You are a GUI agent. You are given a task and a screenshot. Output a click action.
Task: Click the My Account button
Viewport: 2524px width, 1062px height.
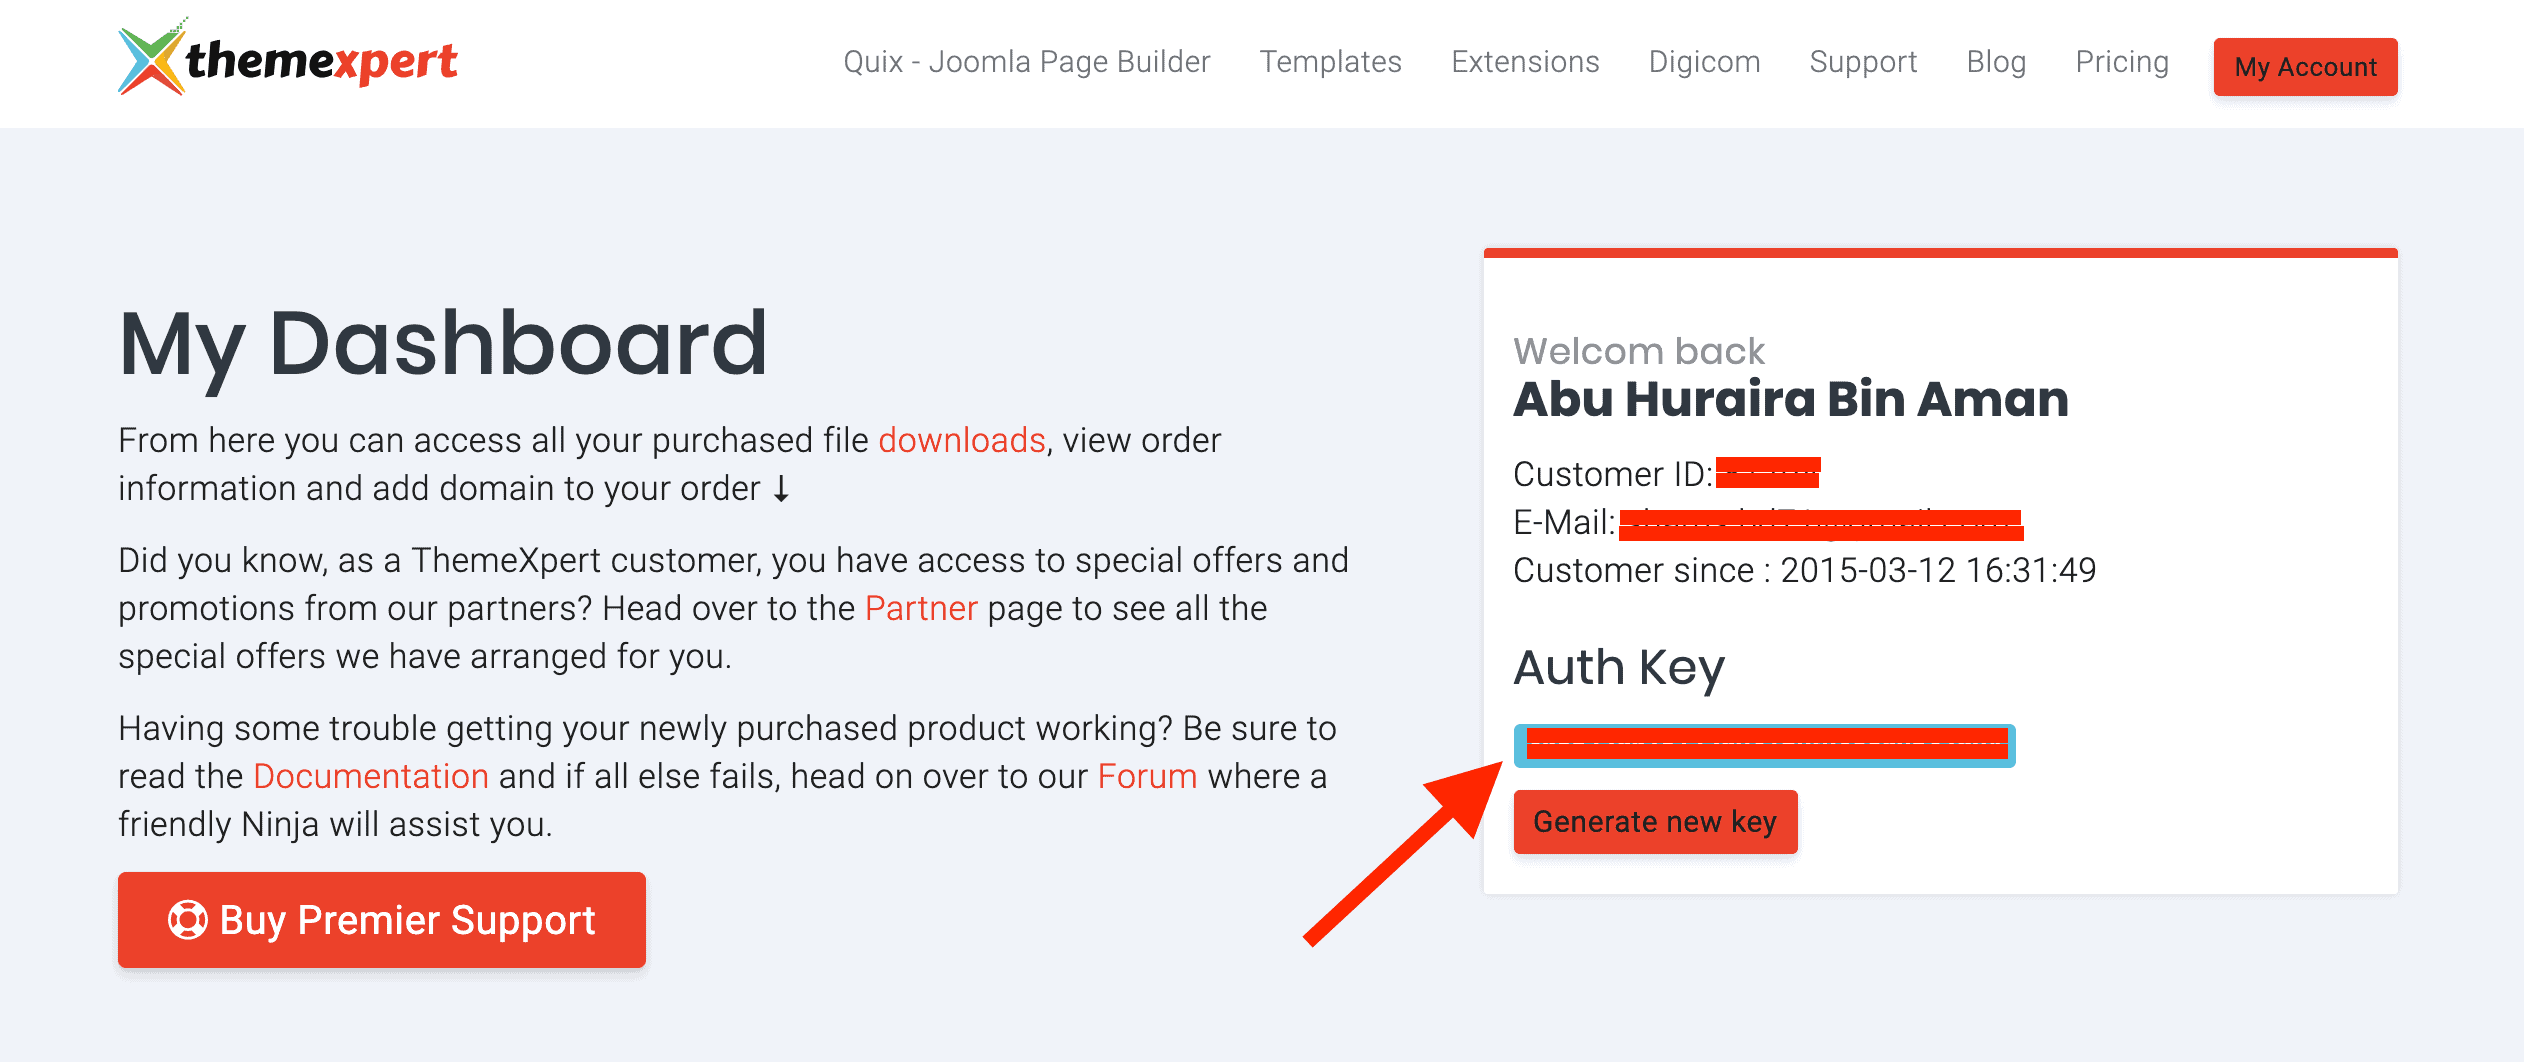click(x=2305, y=67)
